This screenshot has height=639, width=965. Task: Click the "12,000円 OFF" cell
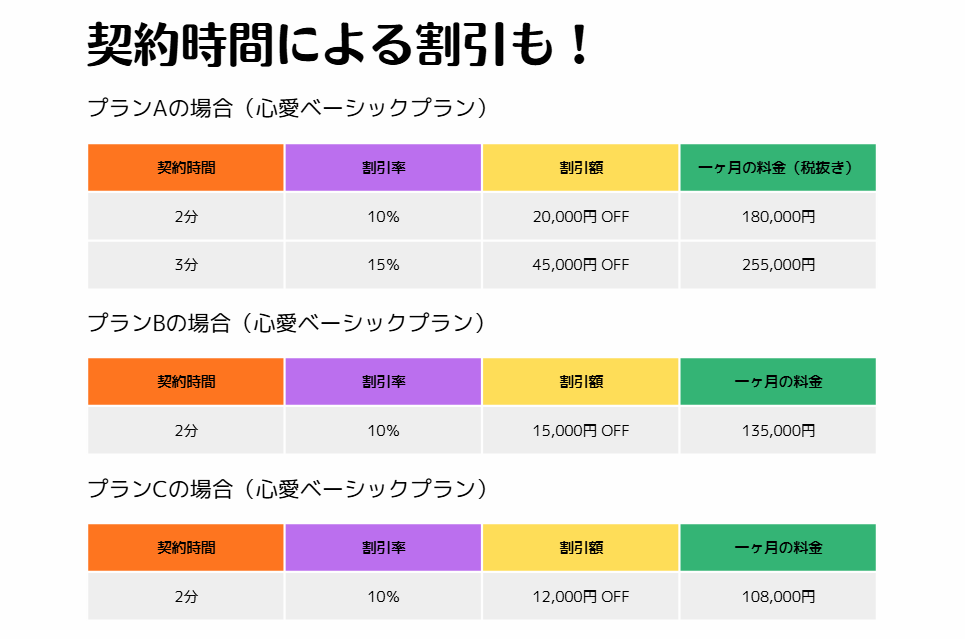point(581,597)
